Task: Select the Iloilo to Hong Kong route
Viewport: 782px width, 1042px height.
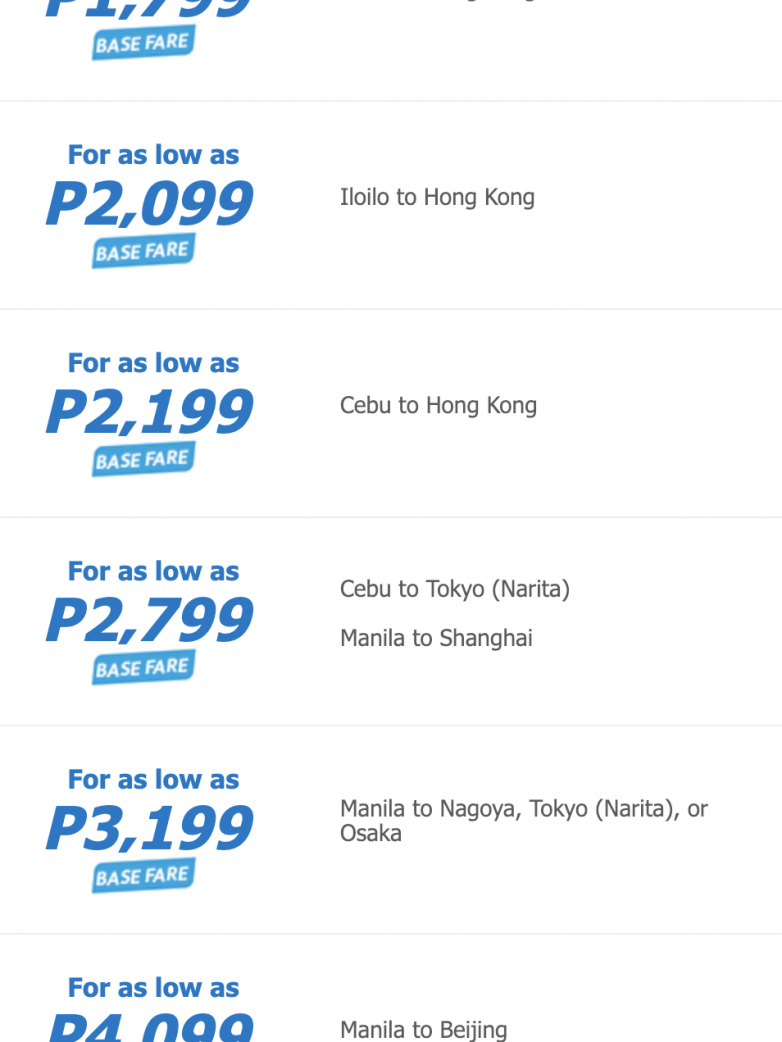Action: [x=437, y=197]
